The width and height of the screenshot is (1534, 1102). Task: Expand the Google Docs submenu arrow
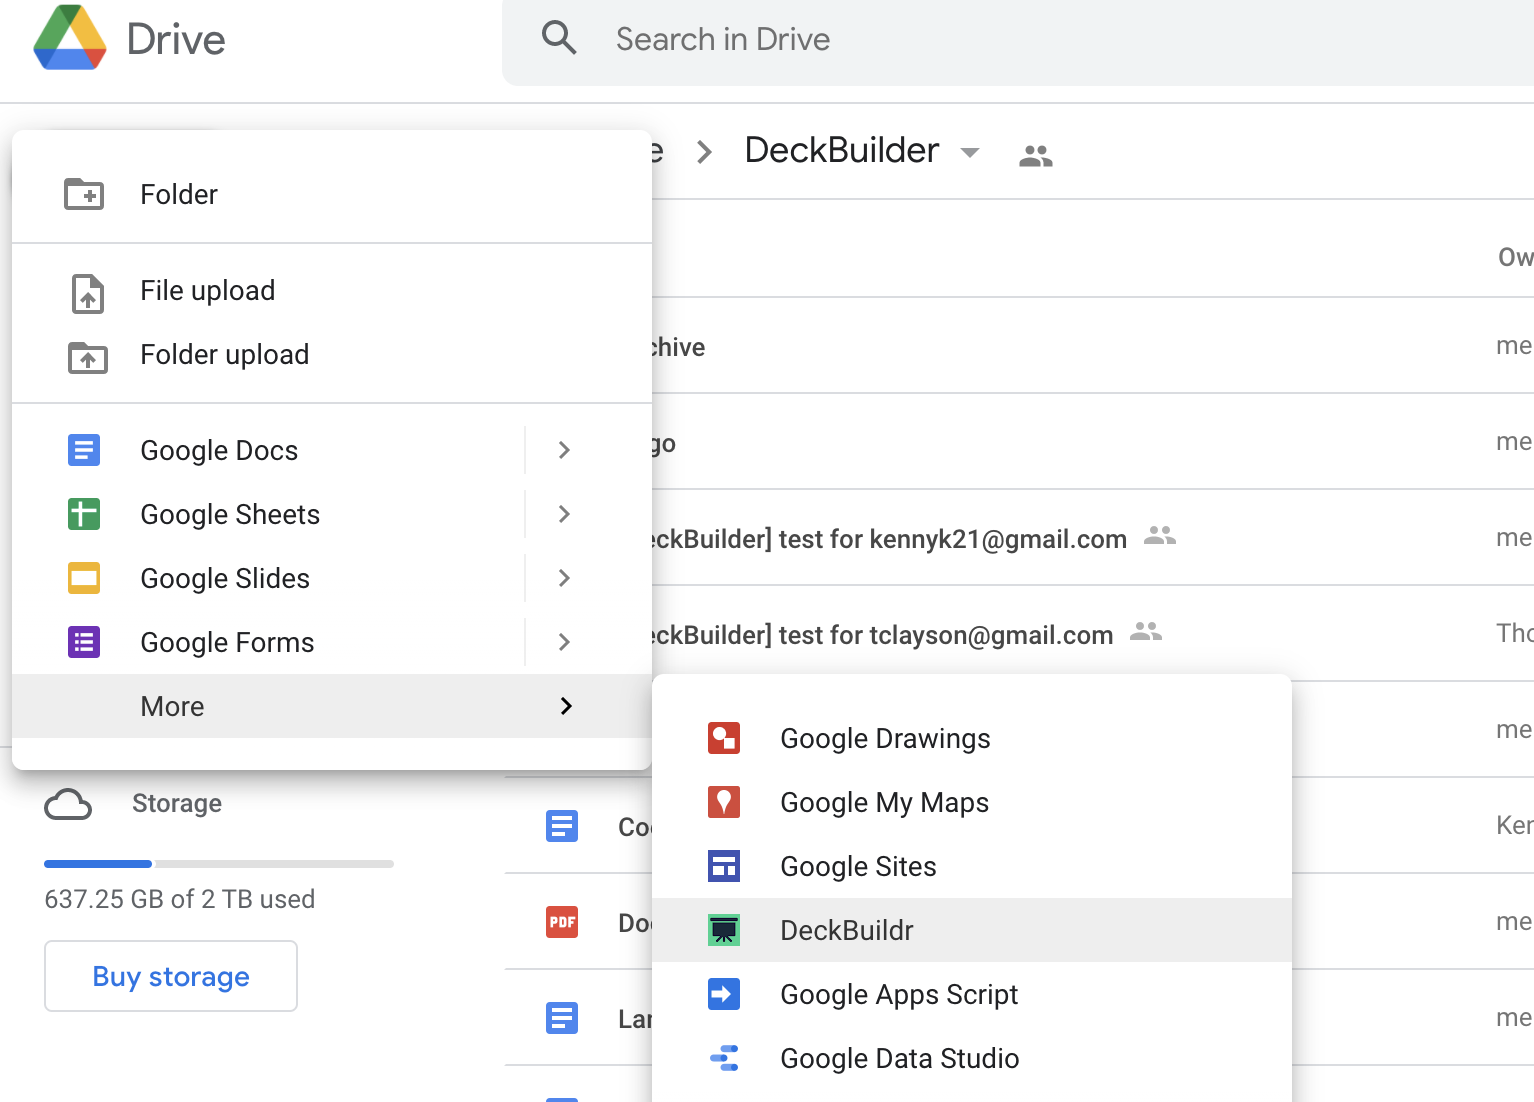pos(564,450)
